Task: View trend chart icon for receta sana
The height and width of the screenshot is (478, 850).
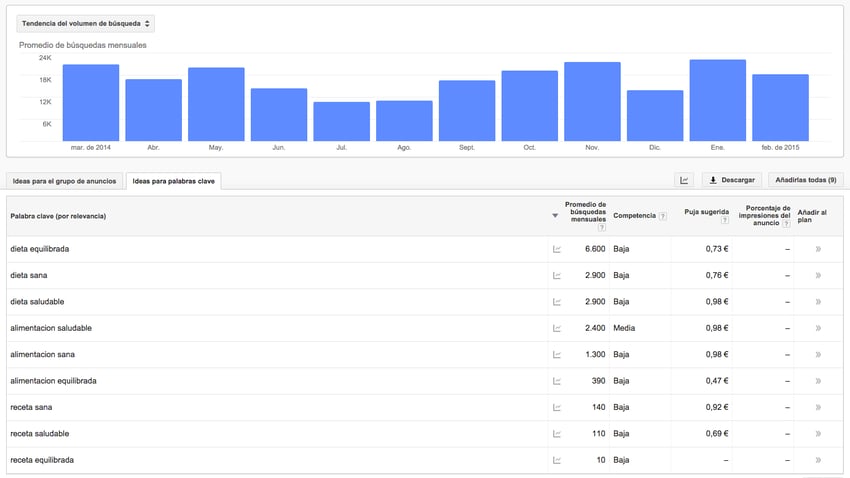Action: coord(556,408)
